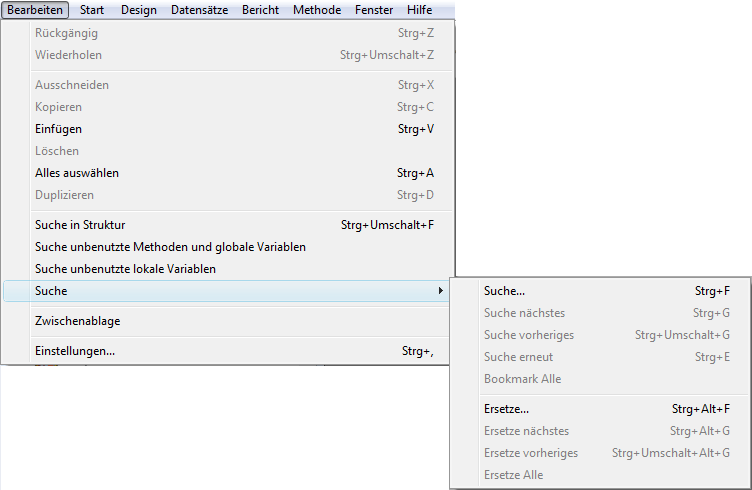752x490 pixels.
Task: Select Ersetze... in the submenu
Action: click(x=506, y=409)
